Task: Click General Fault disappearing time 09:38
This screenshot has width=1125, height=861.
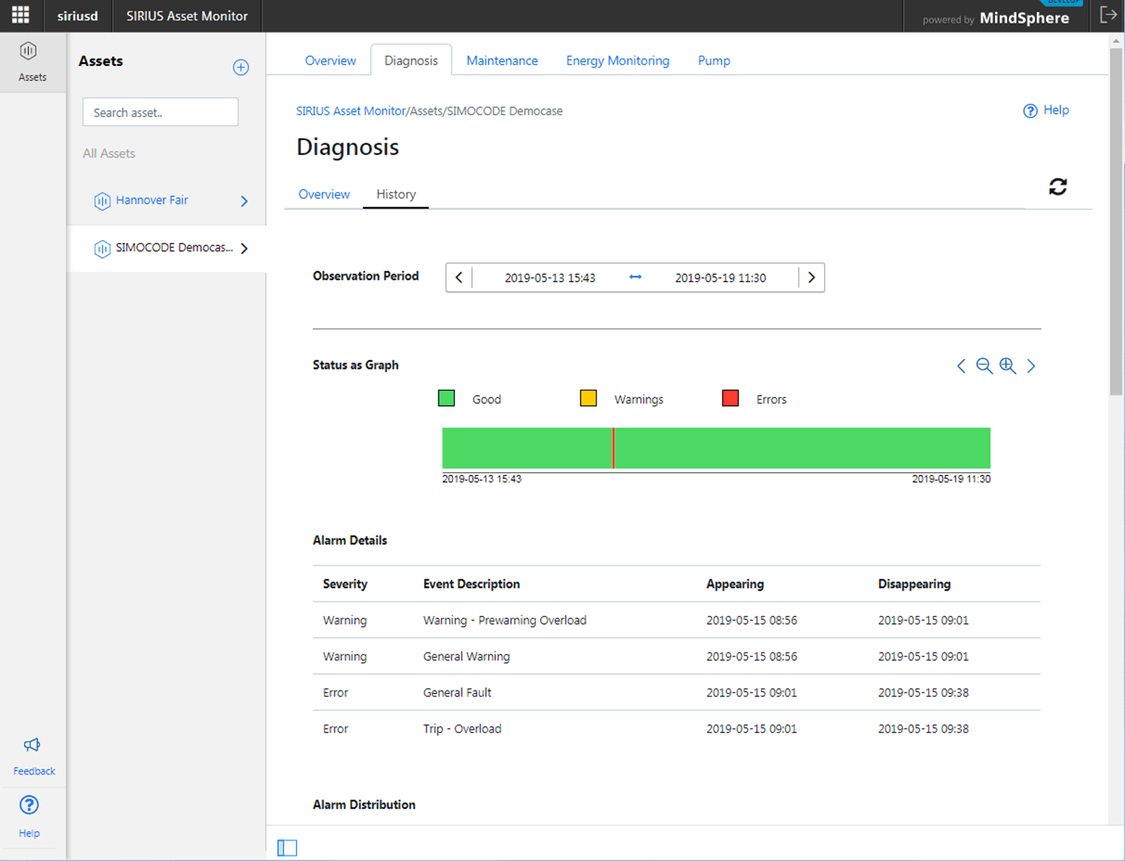Action: point(923,692)
